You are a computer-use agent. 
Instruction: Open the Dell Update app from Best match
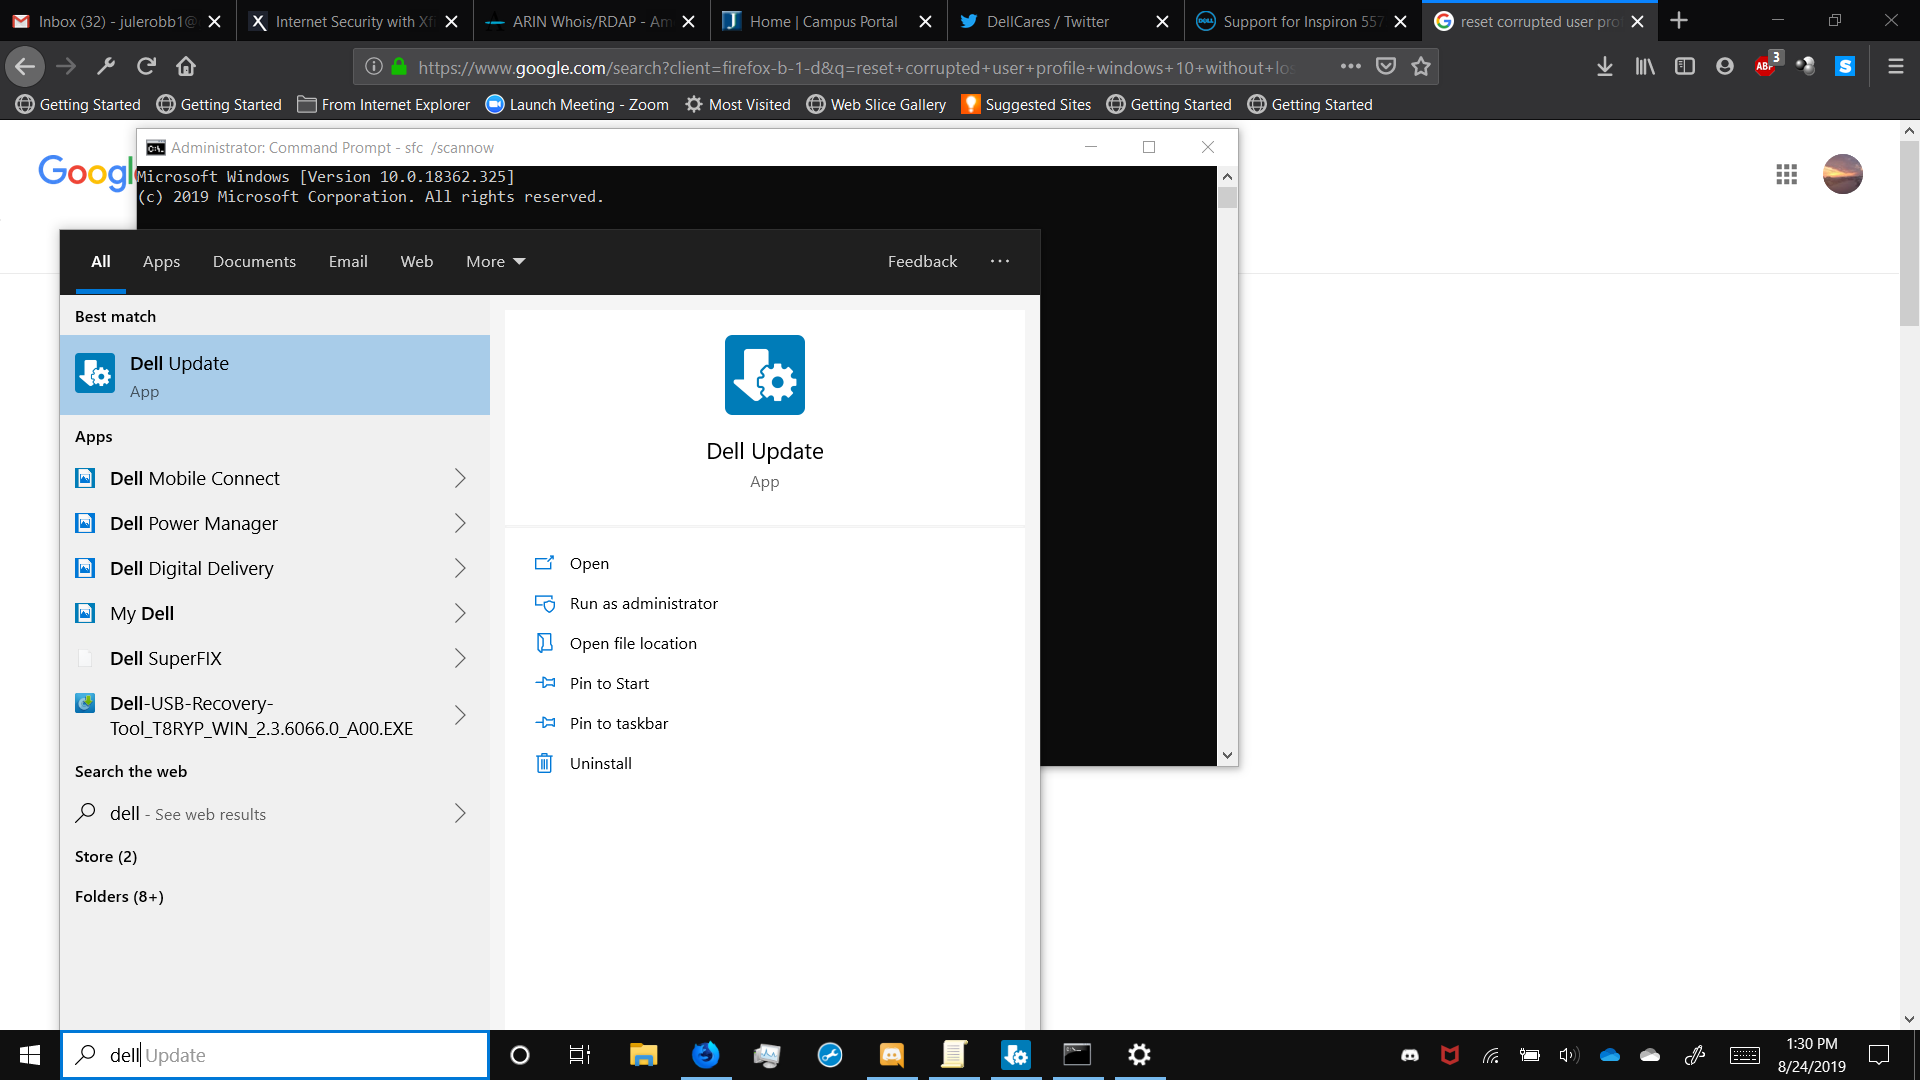(180, 374)
